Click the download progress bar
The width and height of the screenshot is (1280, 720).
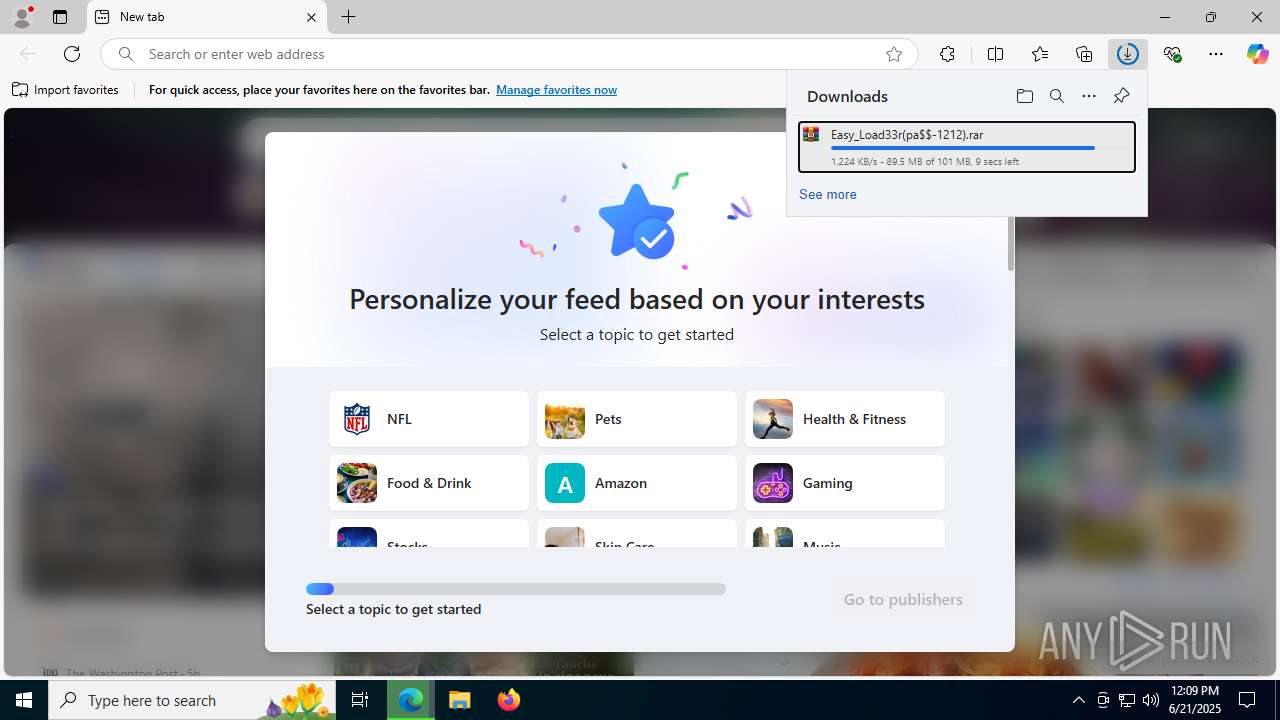click(980, 148)
